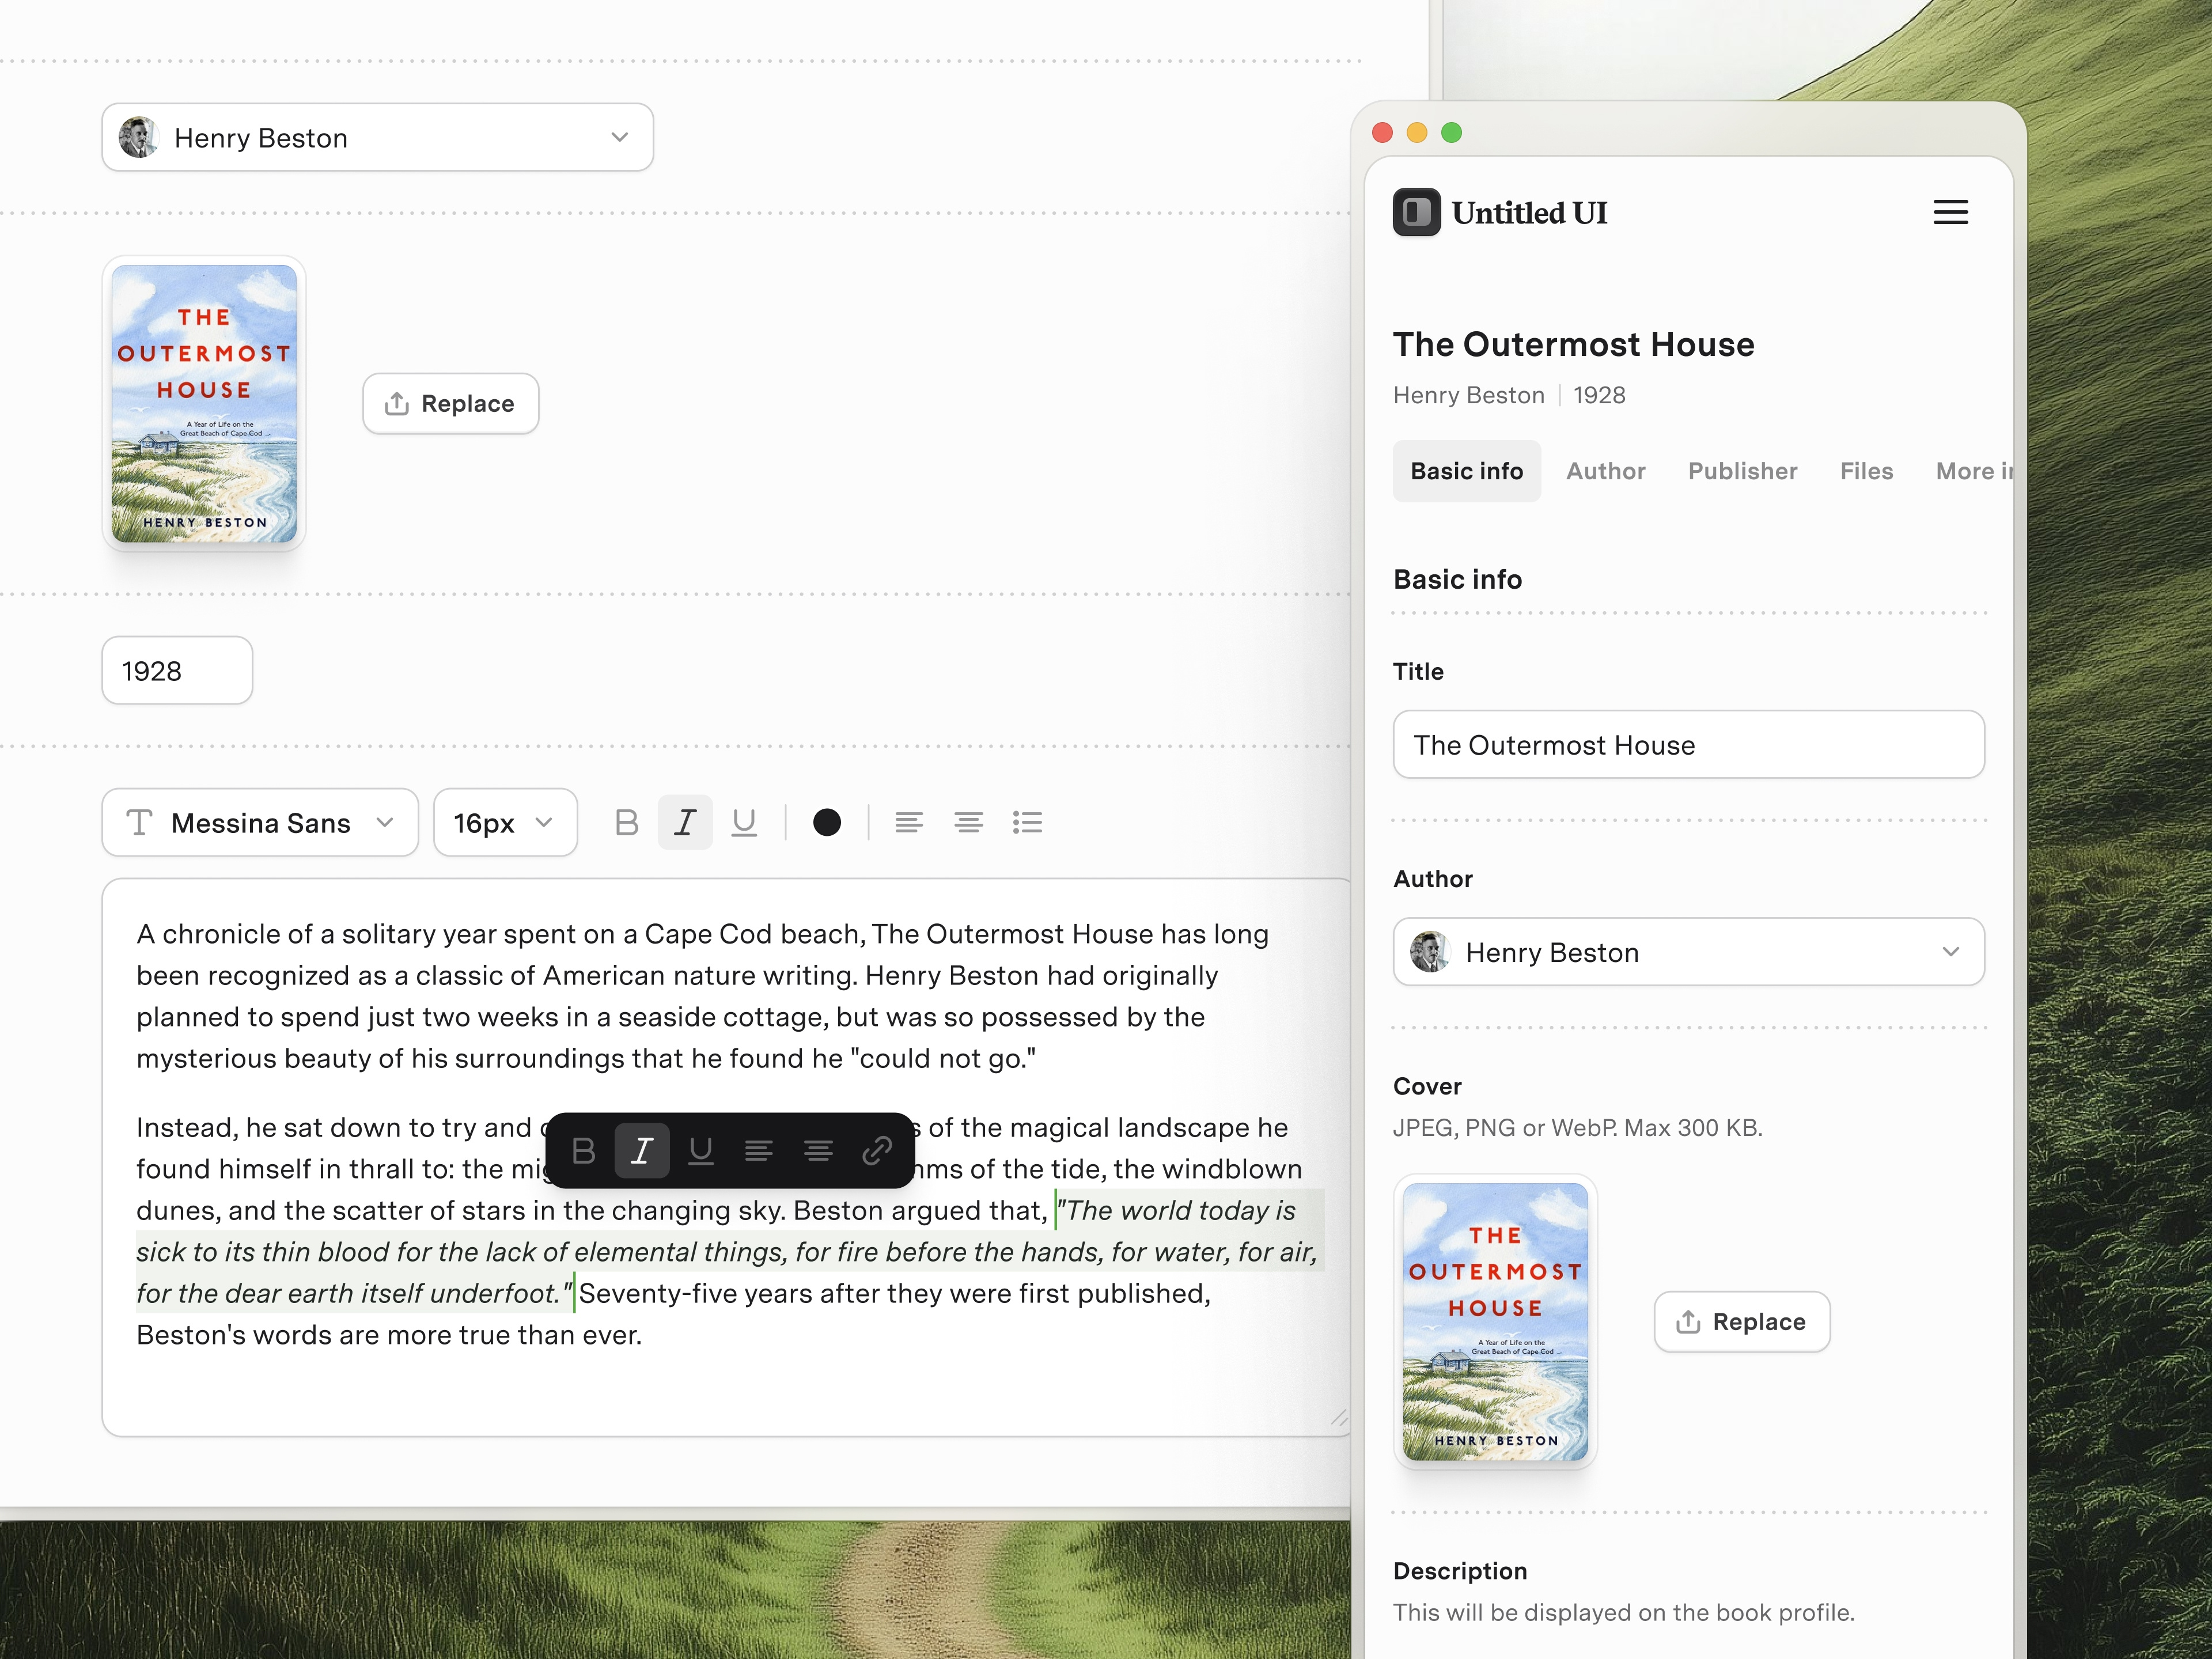Open the black text color swatch
This screenshot has width=2212, height=1659.
[827, 823]
